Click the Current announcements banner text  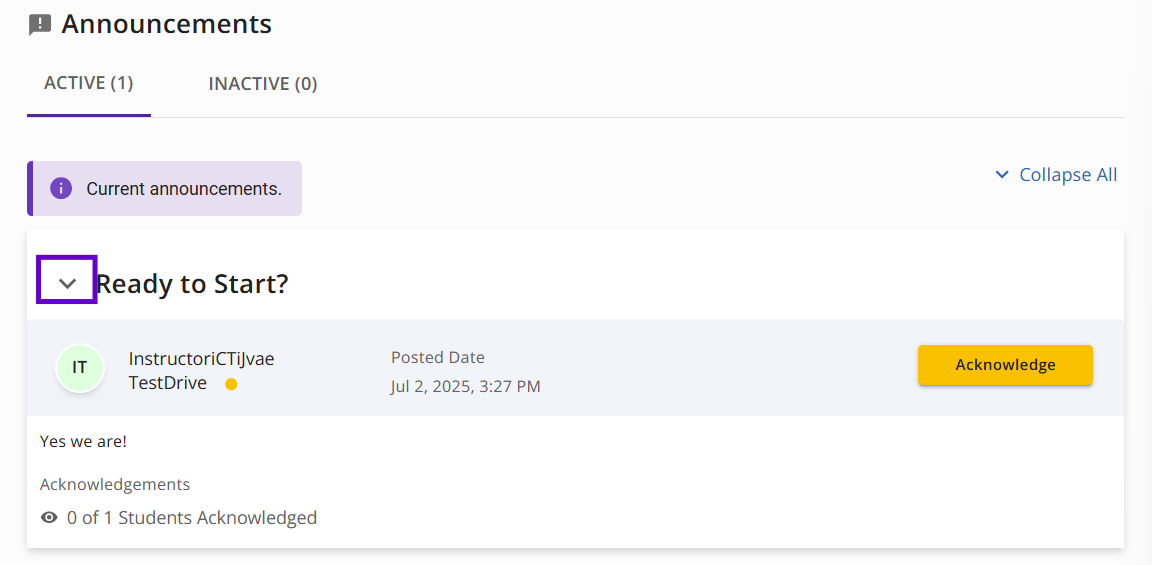click(184, 189)
